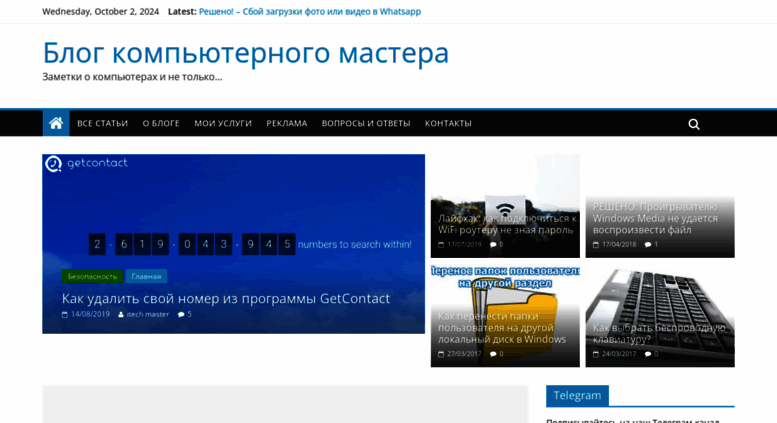The height and width of the screenshot is (423, 777).
Task: Open the WiFi router lifehack article
Action: [x=507, y=224]
